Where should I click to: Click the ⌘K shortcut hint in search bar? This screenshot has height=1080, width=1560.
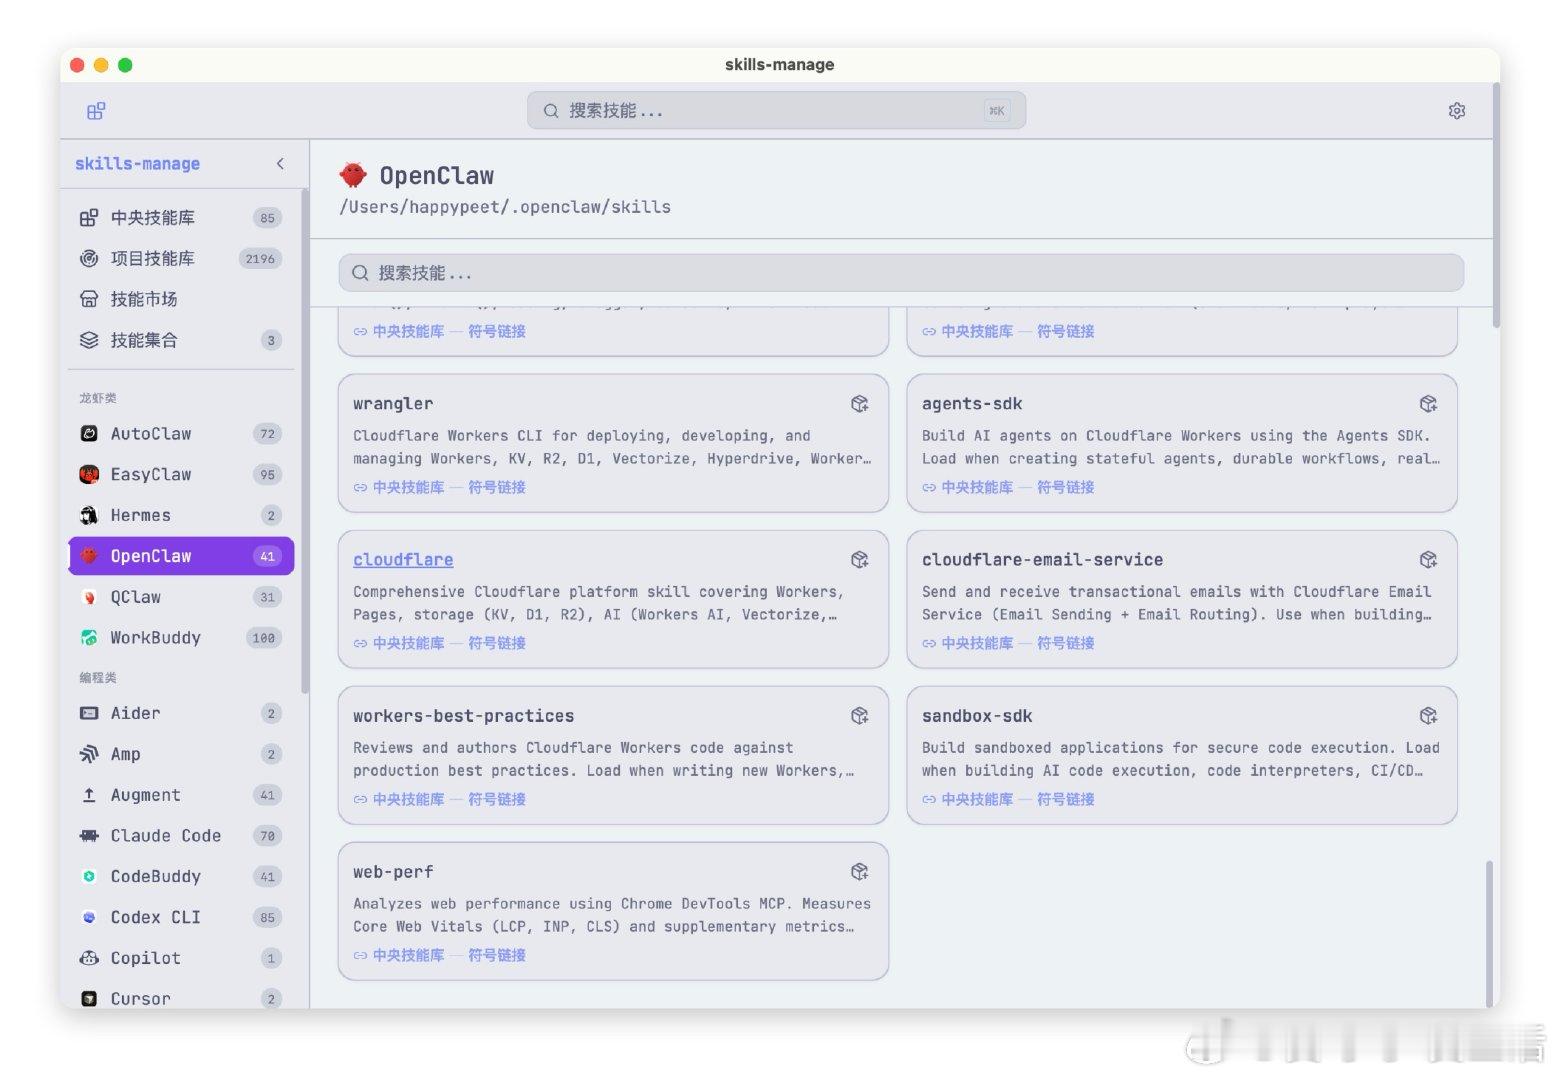coord(997,111)
